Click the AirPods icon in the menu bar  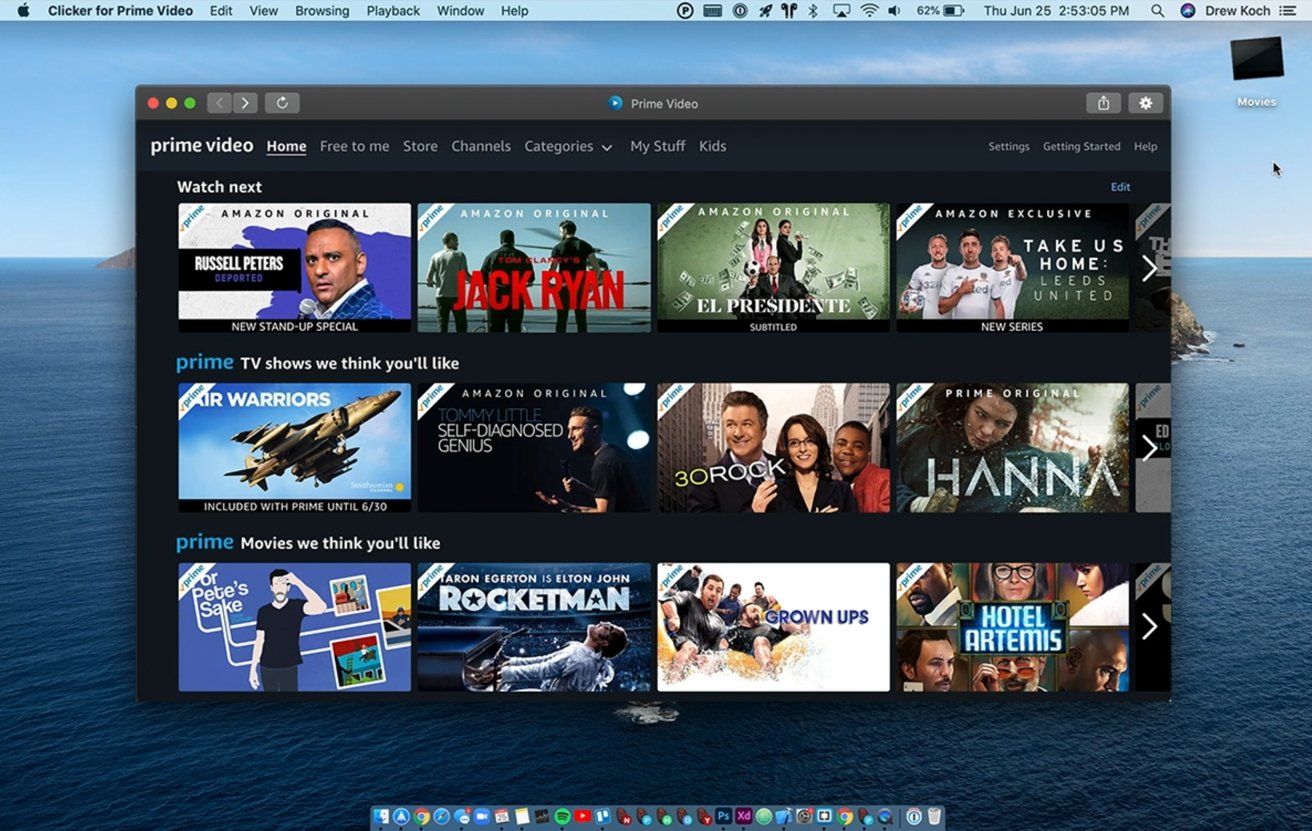point(790,10)
